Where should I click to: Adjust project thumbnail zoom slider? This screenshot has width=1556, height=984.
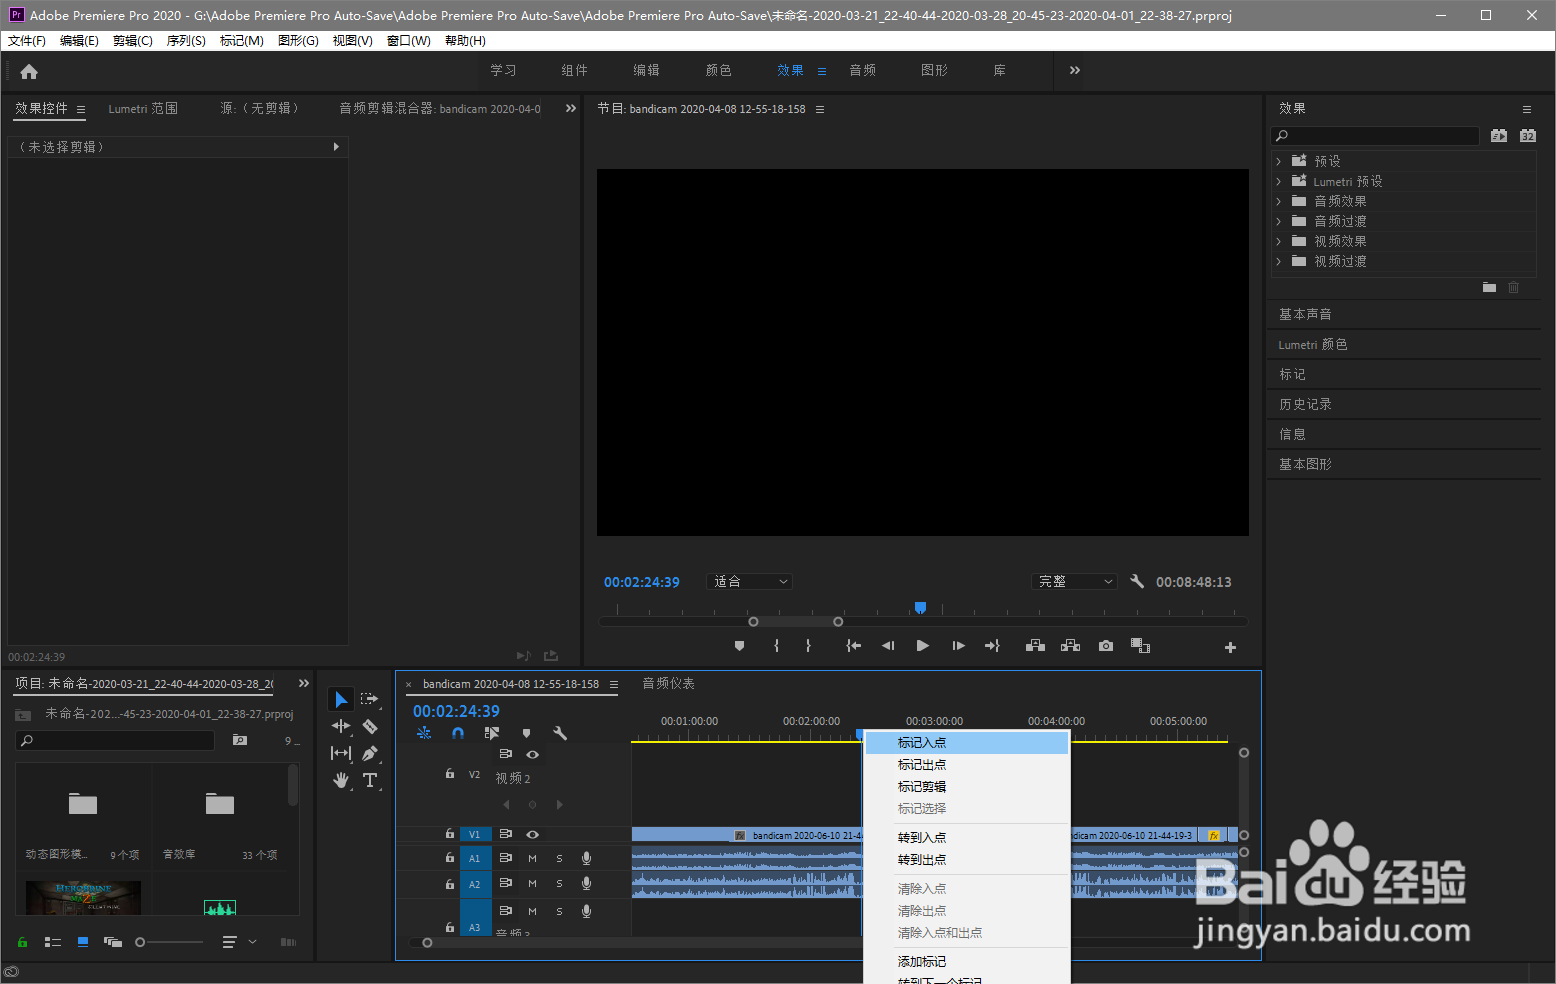170,942
